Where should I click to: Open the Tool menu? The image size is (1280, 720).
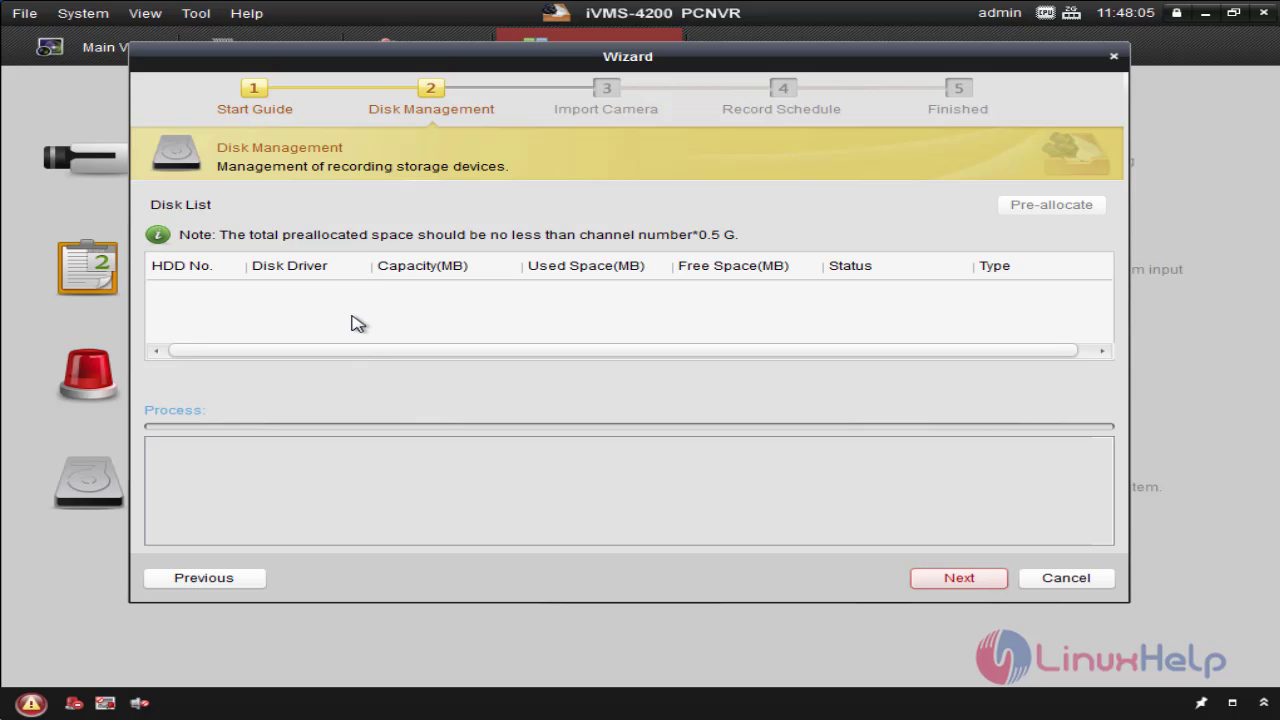[x=196, y=13]
